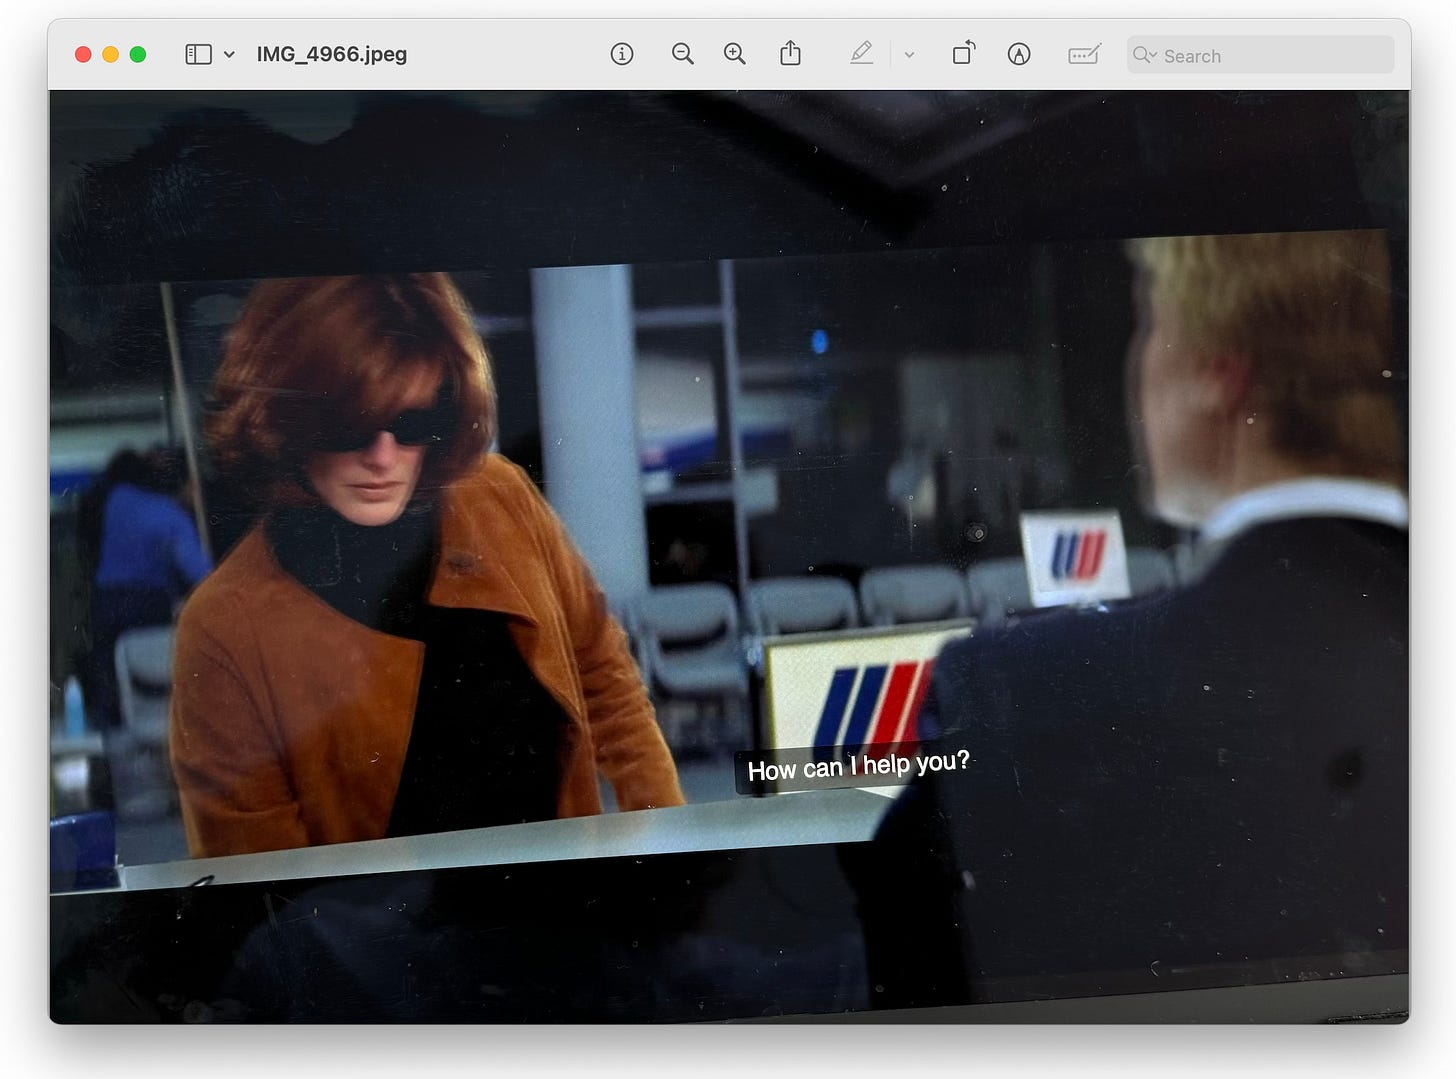Zoom out of the image
Viewport: 1456px width, 1079px height.
(x=683, y=54)
